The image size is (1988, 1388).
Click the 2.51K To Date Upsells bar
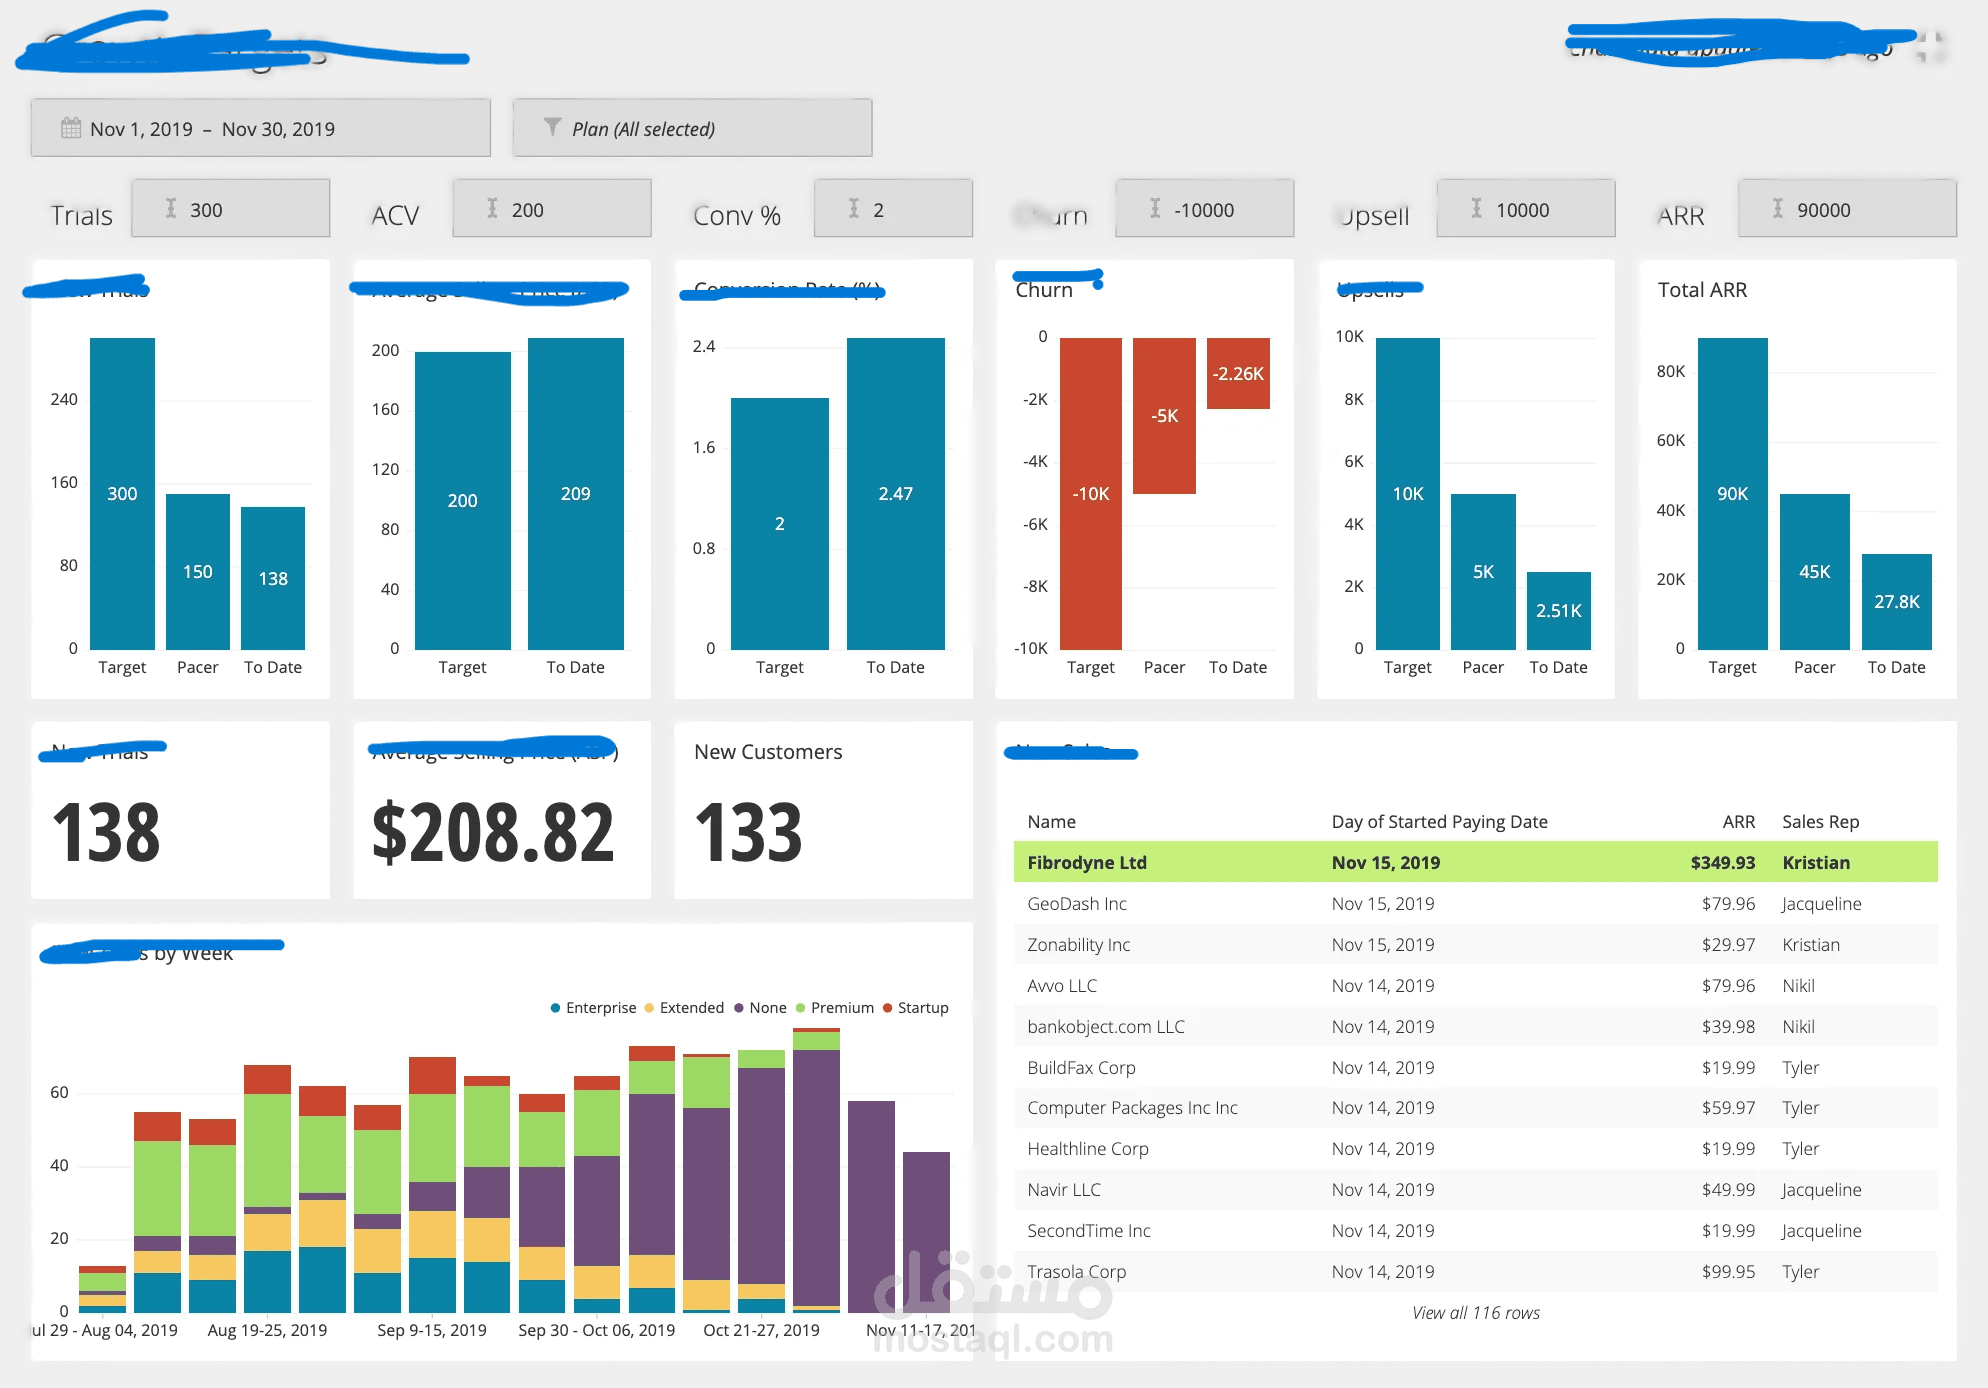pos(1559,611)
